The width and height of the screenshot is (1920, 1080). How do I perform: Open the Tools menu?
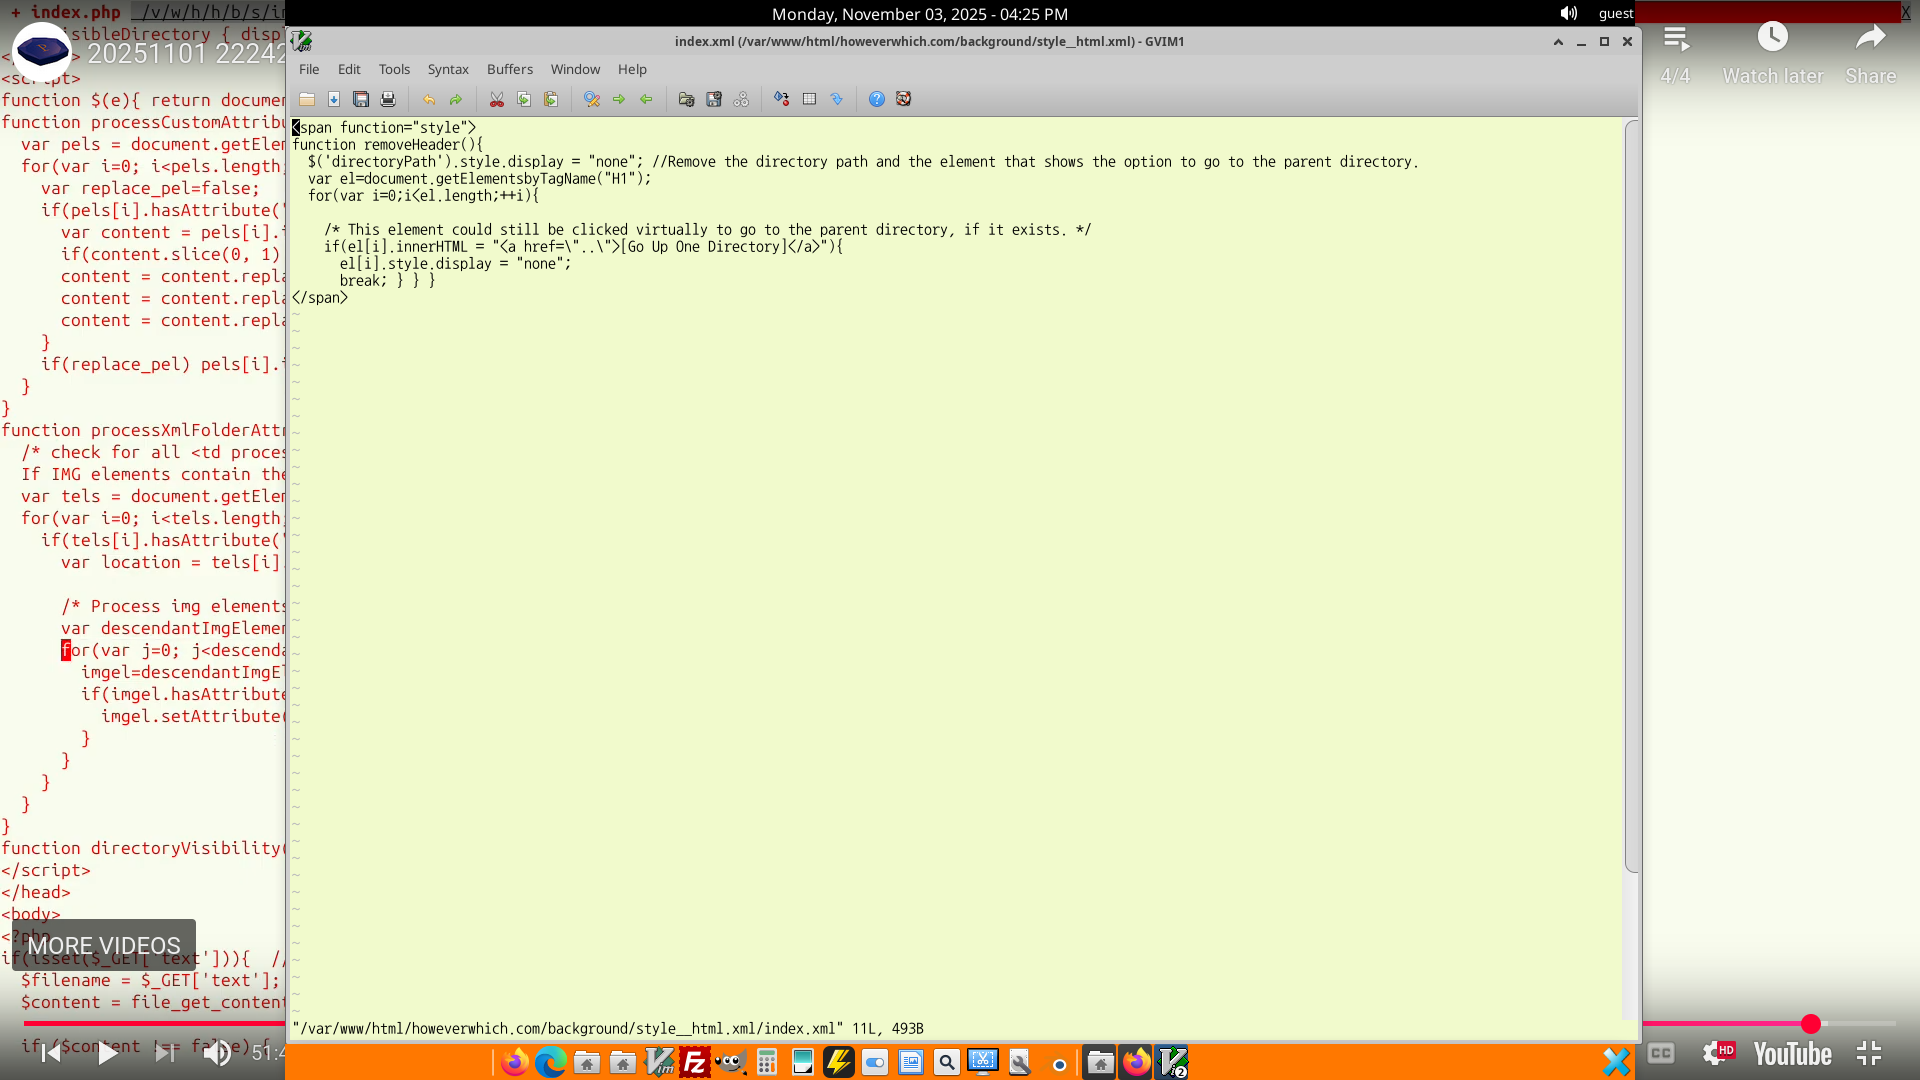tap(394, 69)
